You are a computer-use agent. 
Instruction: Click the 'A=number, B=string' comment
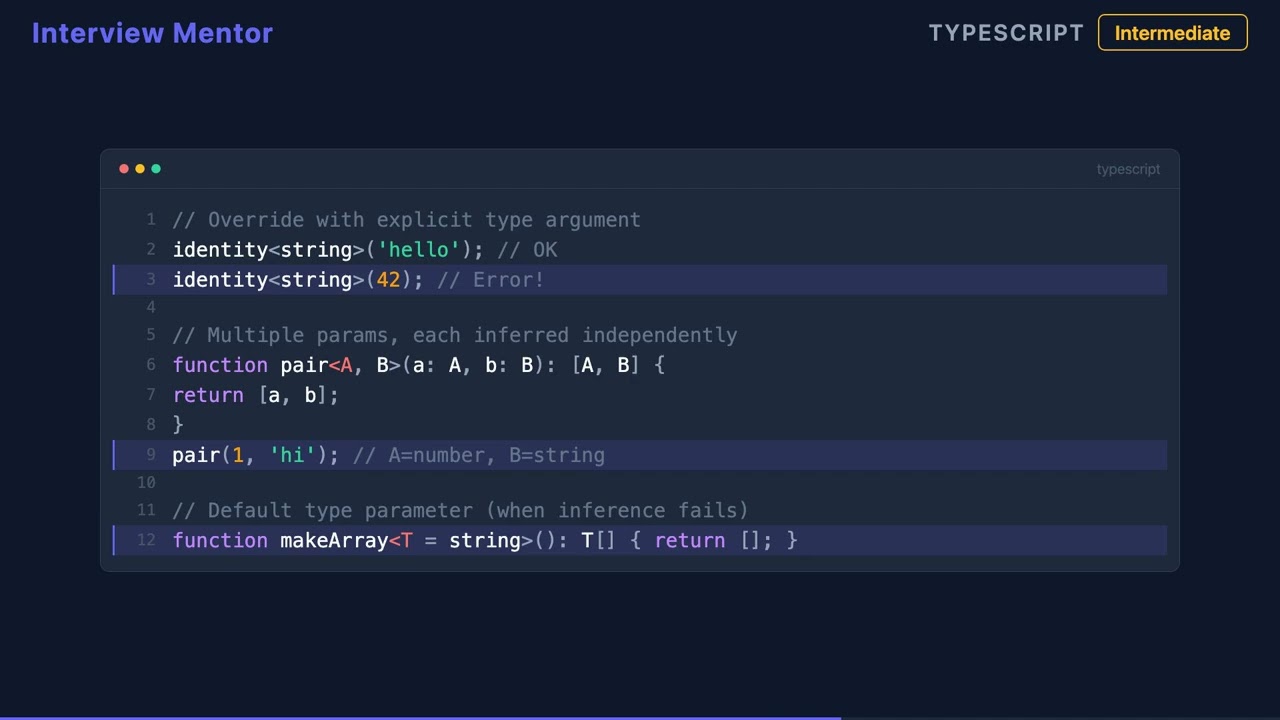point(479,455)
